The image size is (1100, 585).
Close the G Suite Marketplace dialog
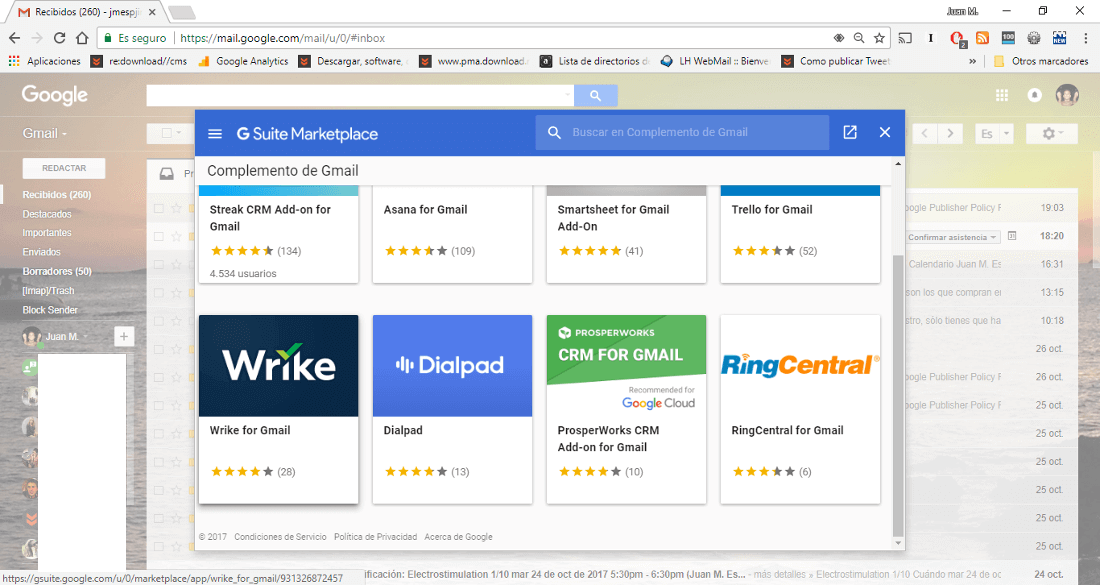pos(885,132)
